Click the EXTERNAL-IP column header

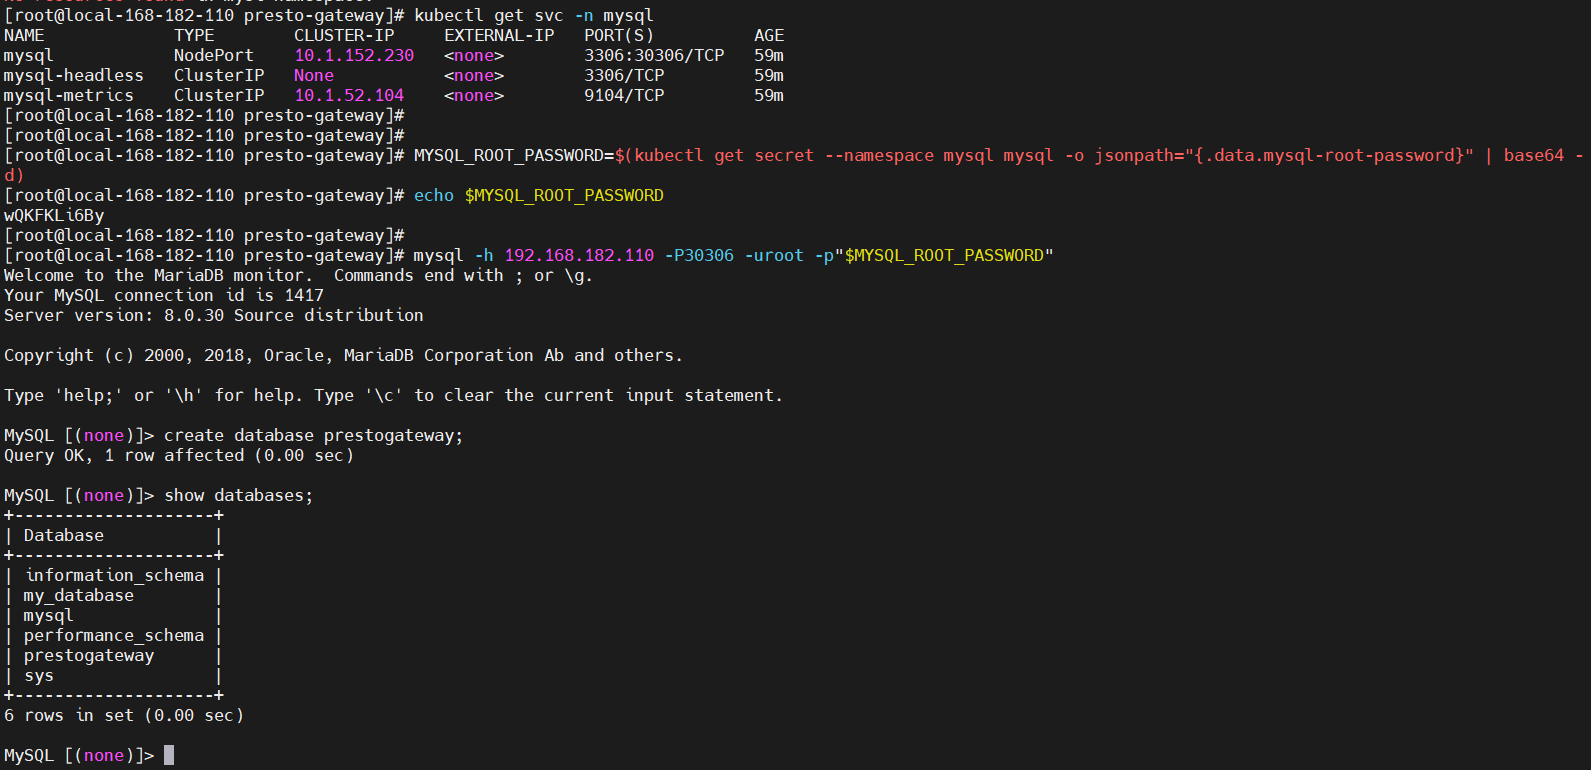499,36
